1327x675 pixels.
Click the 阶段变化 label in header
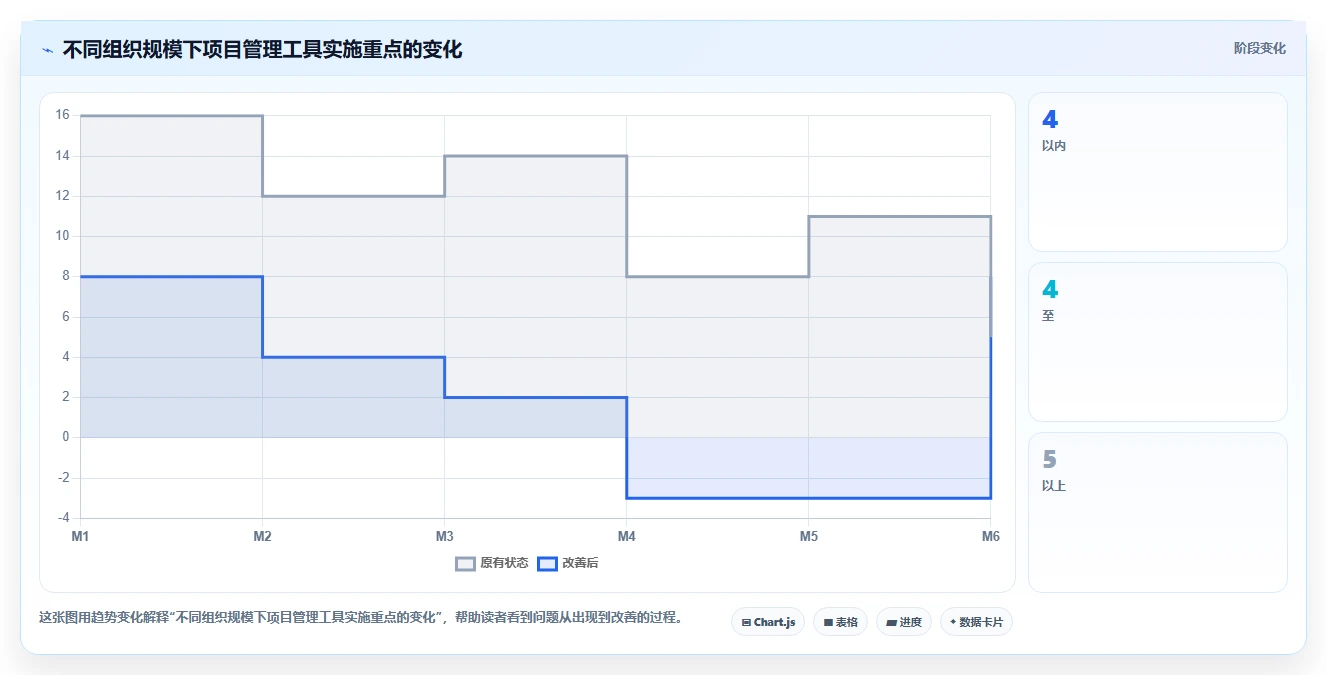pyautogui.click(x=1259, y=48)
